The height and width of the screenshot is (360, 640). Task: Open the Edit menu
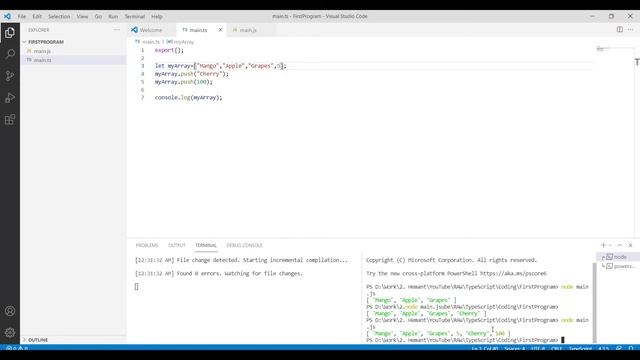37,16
